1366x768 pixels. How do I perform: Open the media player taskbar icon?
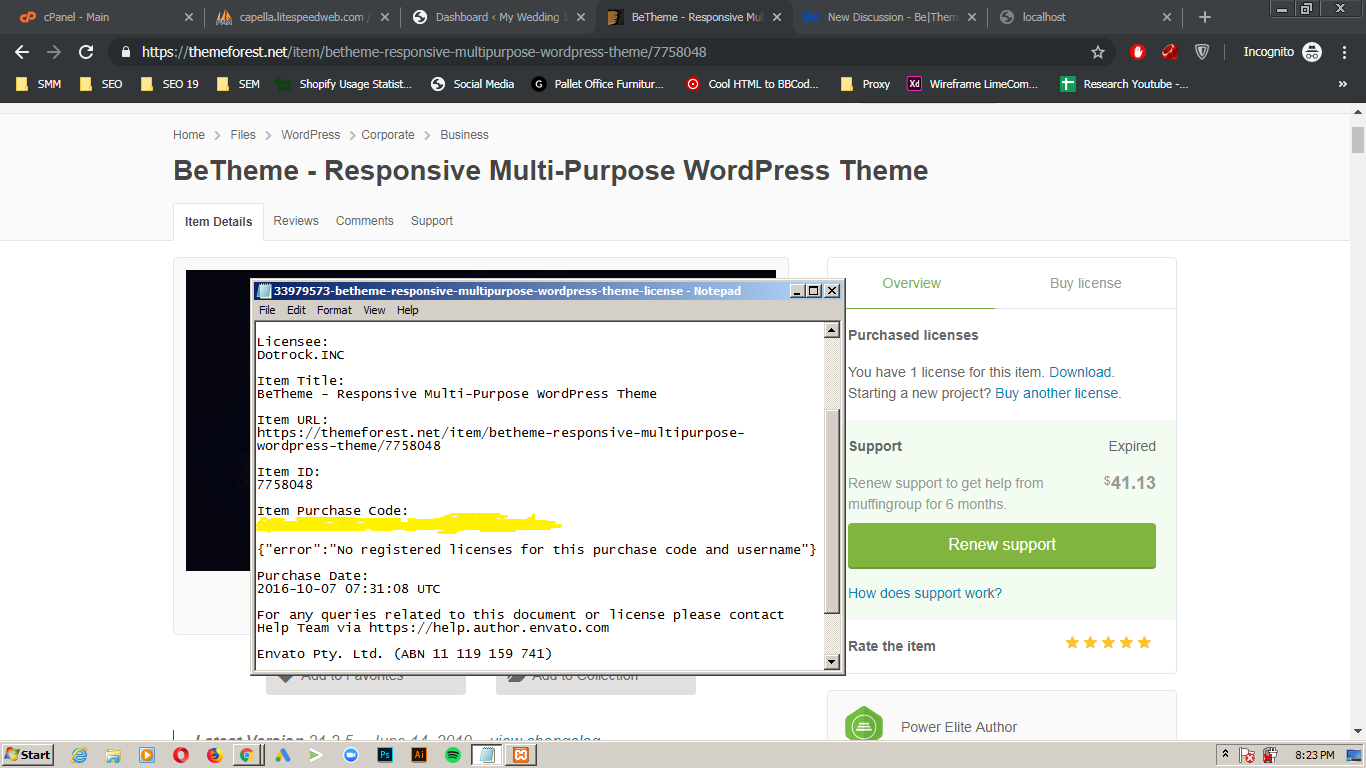point(147,755)
